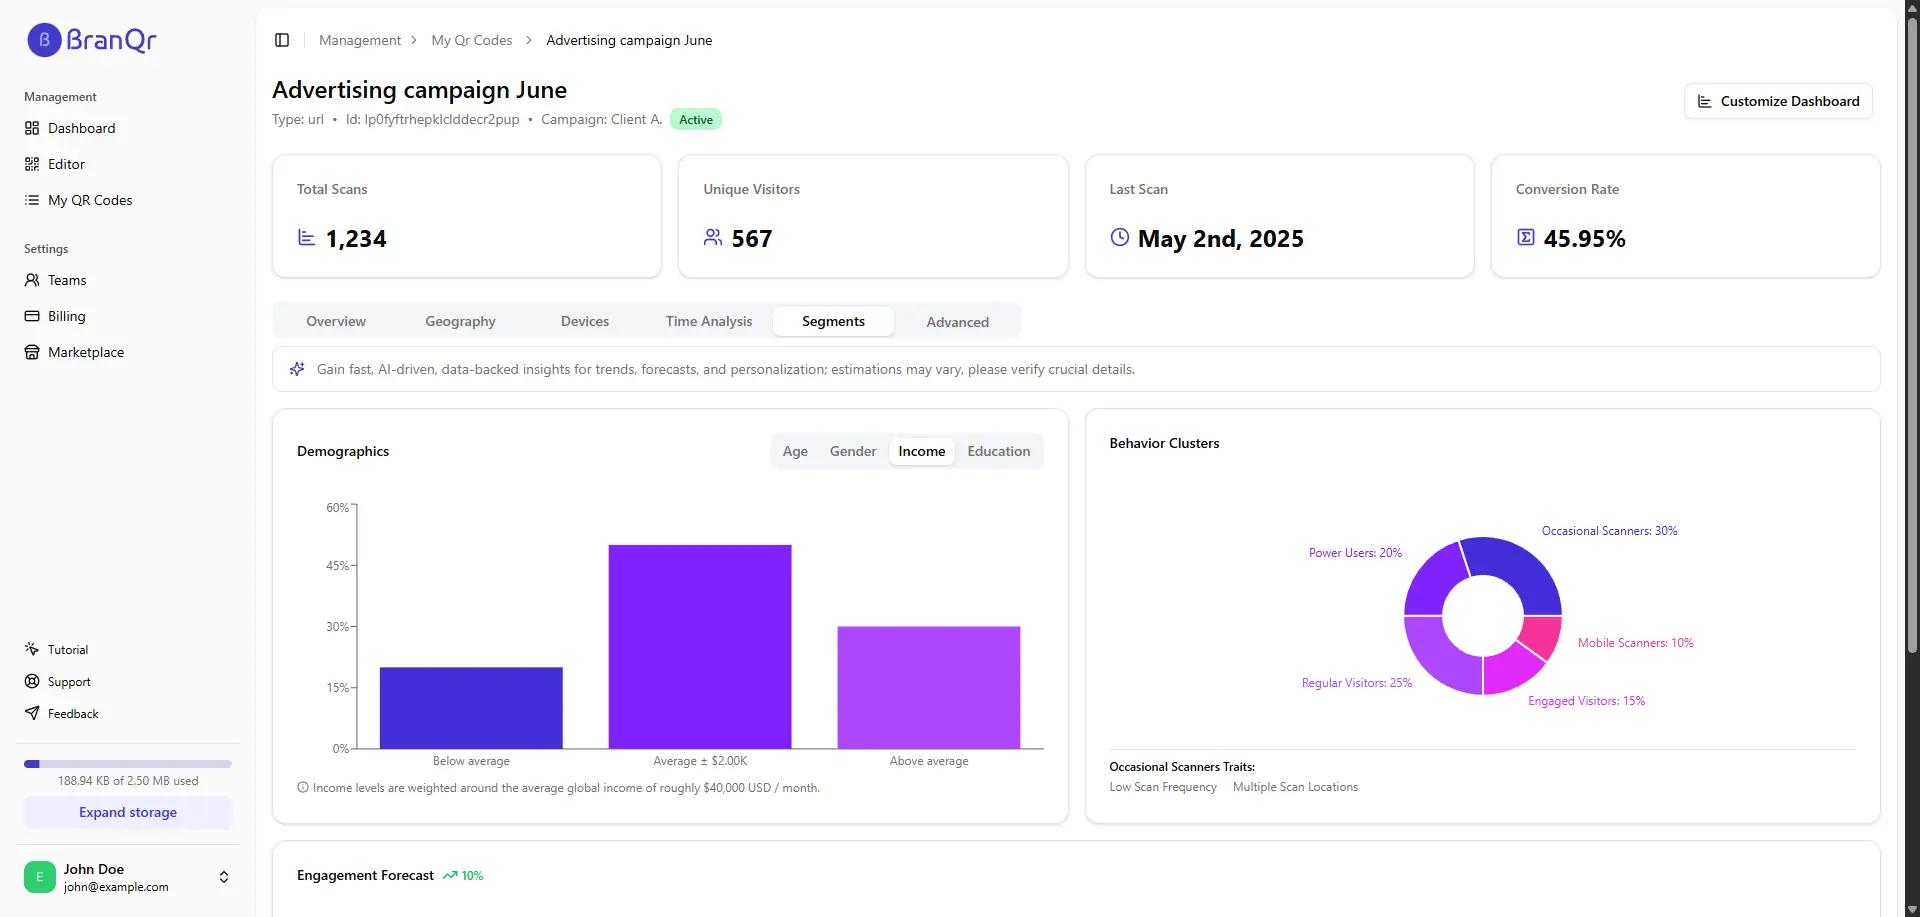Open the Billing page

[66, 316]
